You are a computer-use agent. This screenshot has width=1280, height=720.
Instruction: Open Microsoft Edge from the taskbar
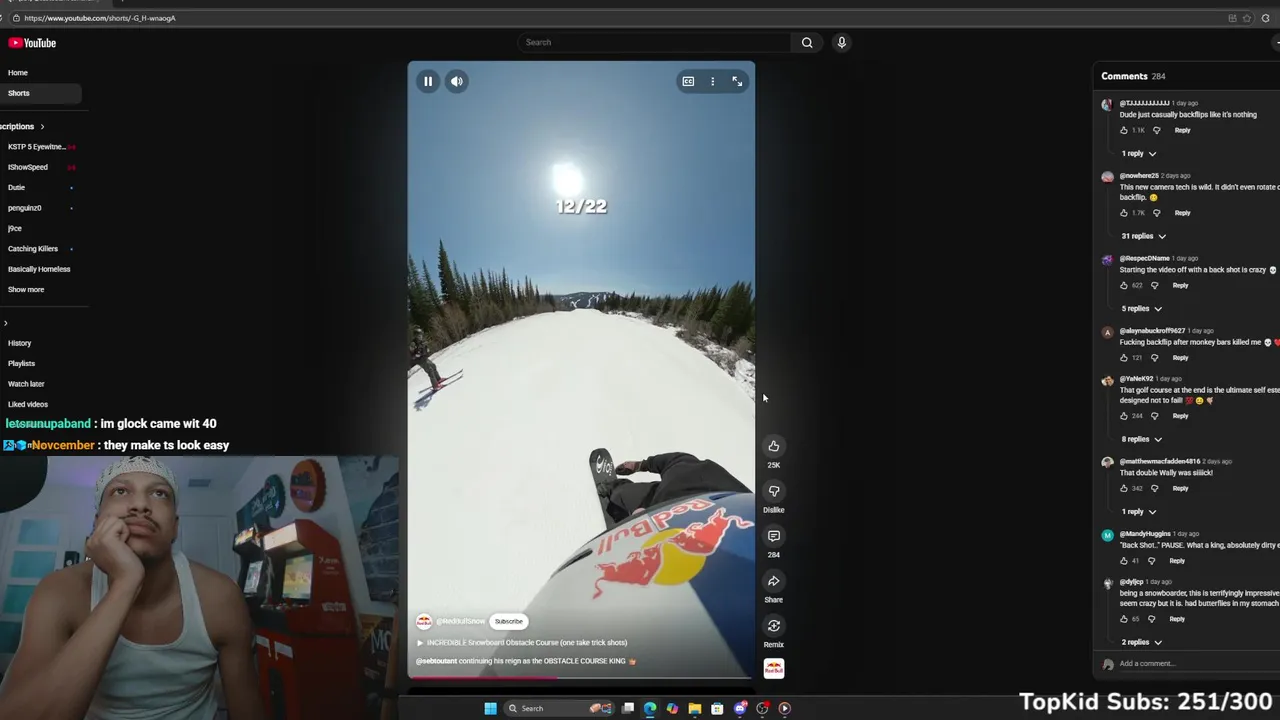click(650, 708)
